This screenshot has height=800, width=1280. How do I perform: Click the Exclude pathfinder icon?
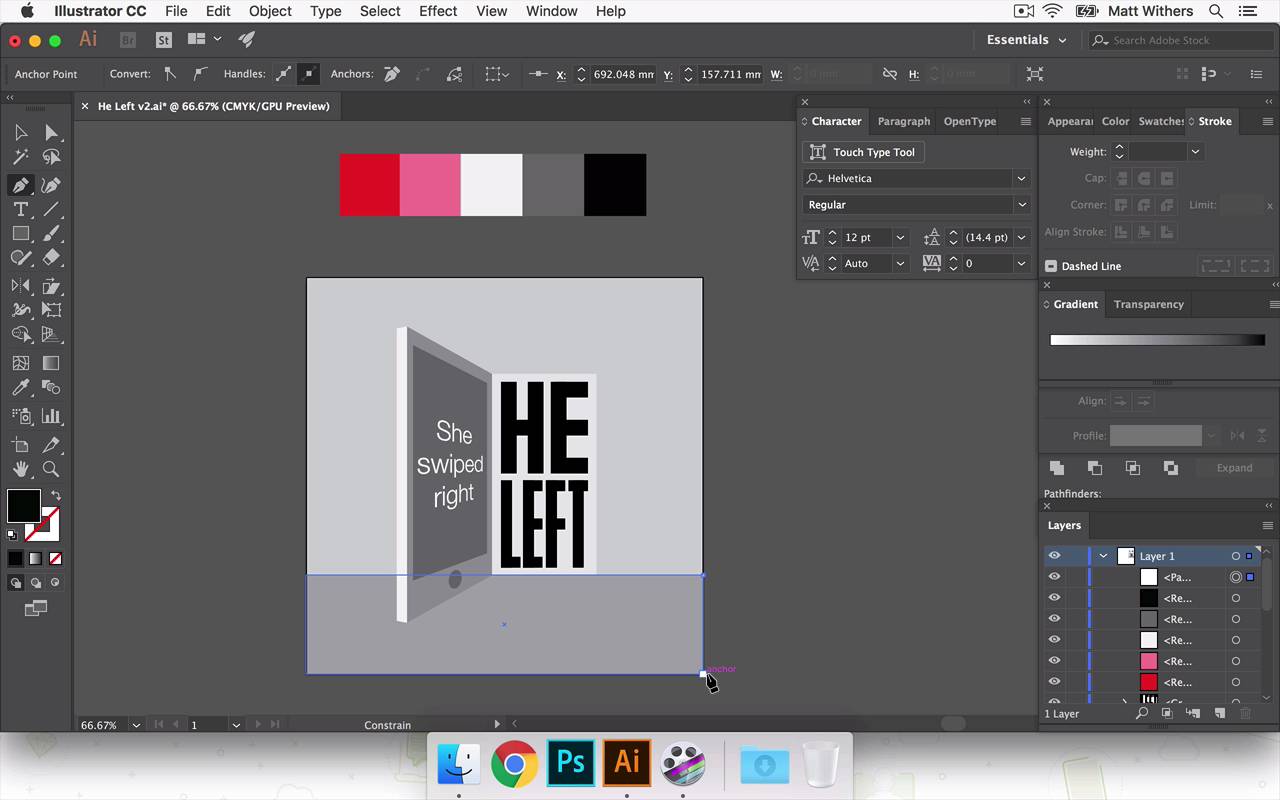click(1171, 468)
